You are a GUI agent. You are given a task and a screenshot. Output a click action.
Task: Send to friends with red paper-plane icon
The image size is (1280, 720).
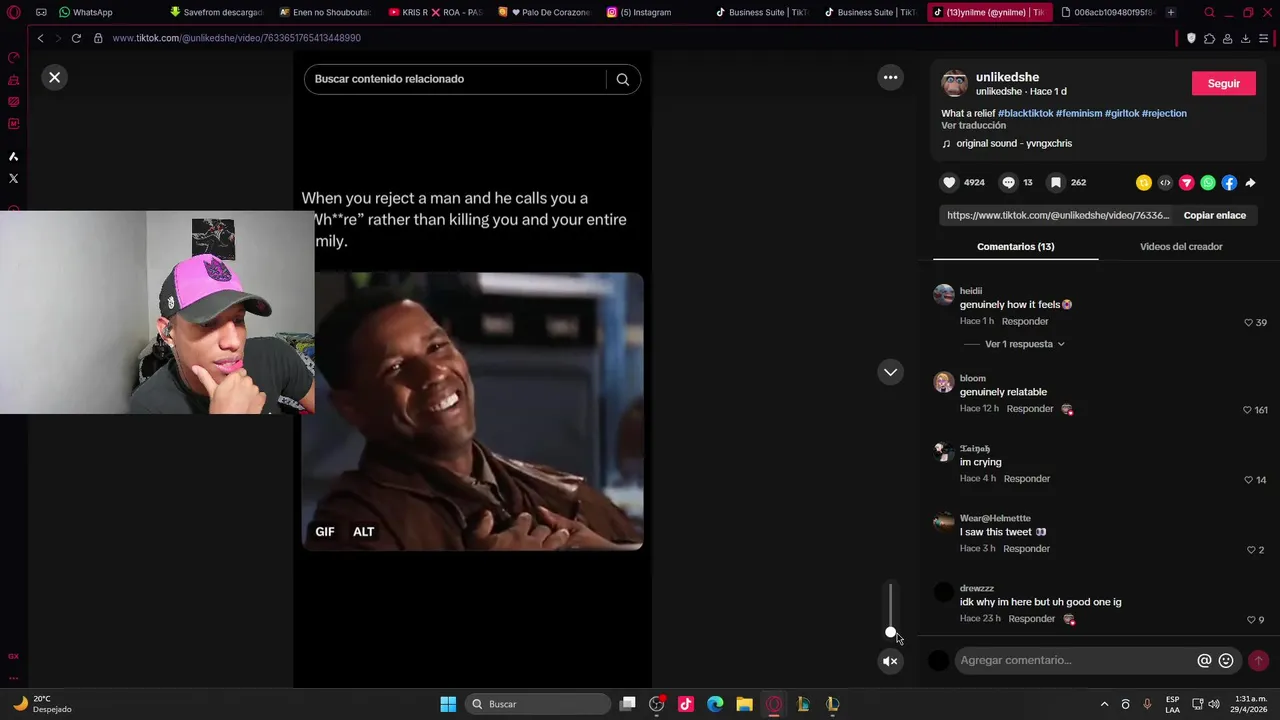1186,183
